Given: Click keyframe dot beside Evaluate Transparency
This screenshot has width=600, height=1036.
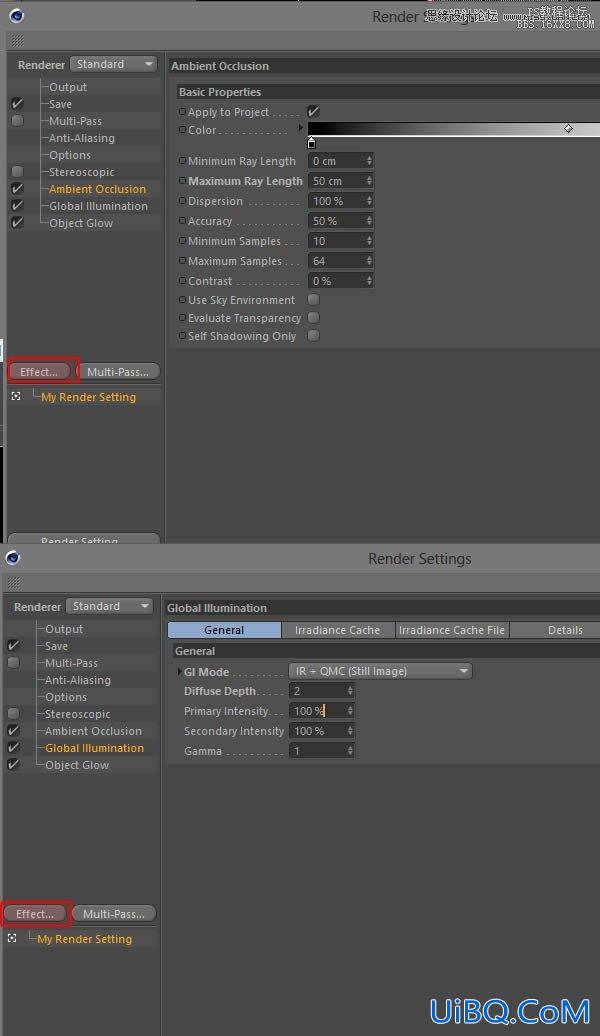Looking at the screenshot, I should tap(182, 318).
